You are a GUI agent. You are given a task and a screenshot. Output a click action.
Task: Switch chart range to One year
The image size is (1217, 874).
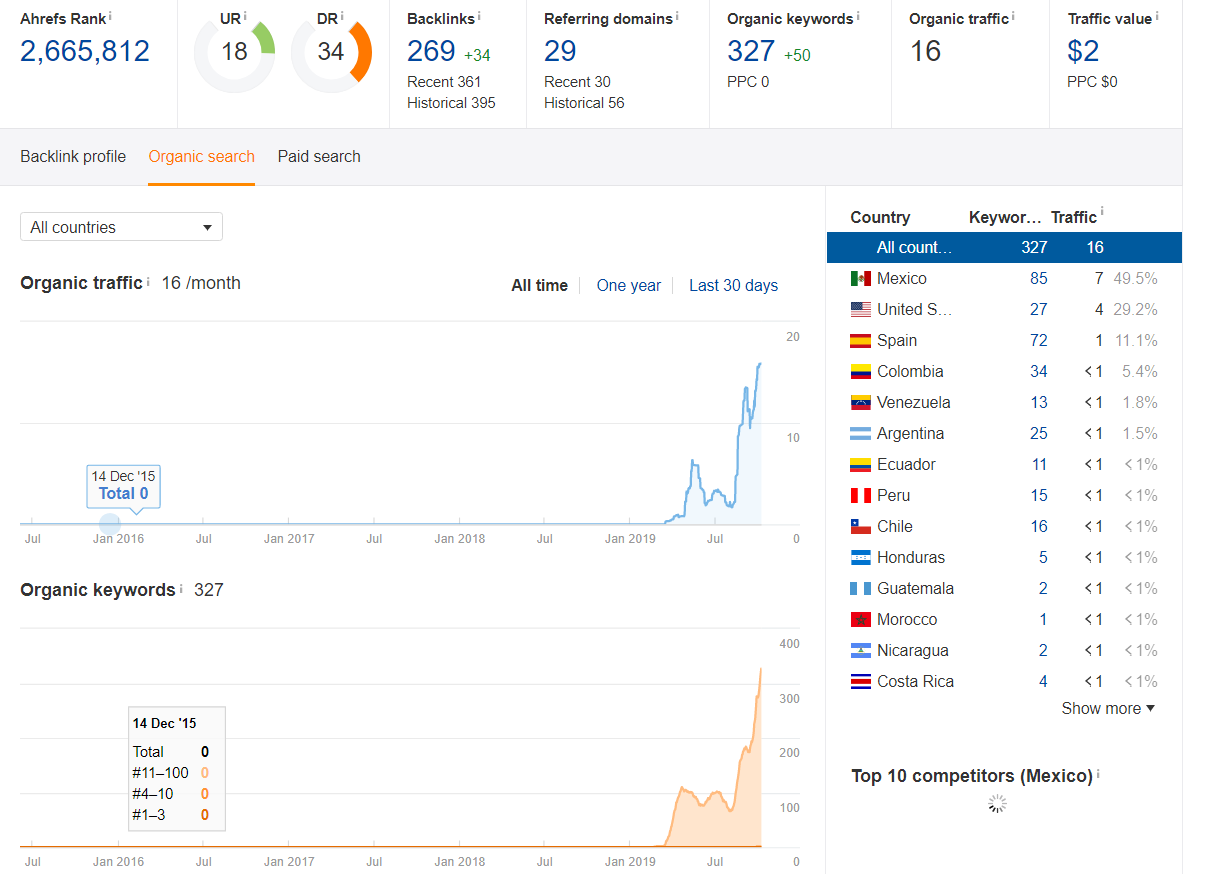tap(628, 285)
